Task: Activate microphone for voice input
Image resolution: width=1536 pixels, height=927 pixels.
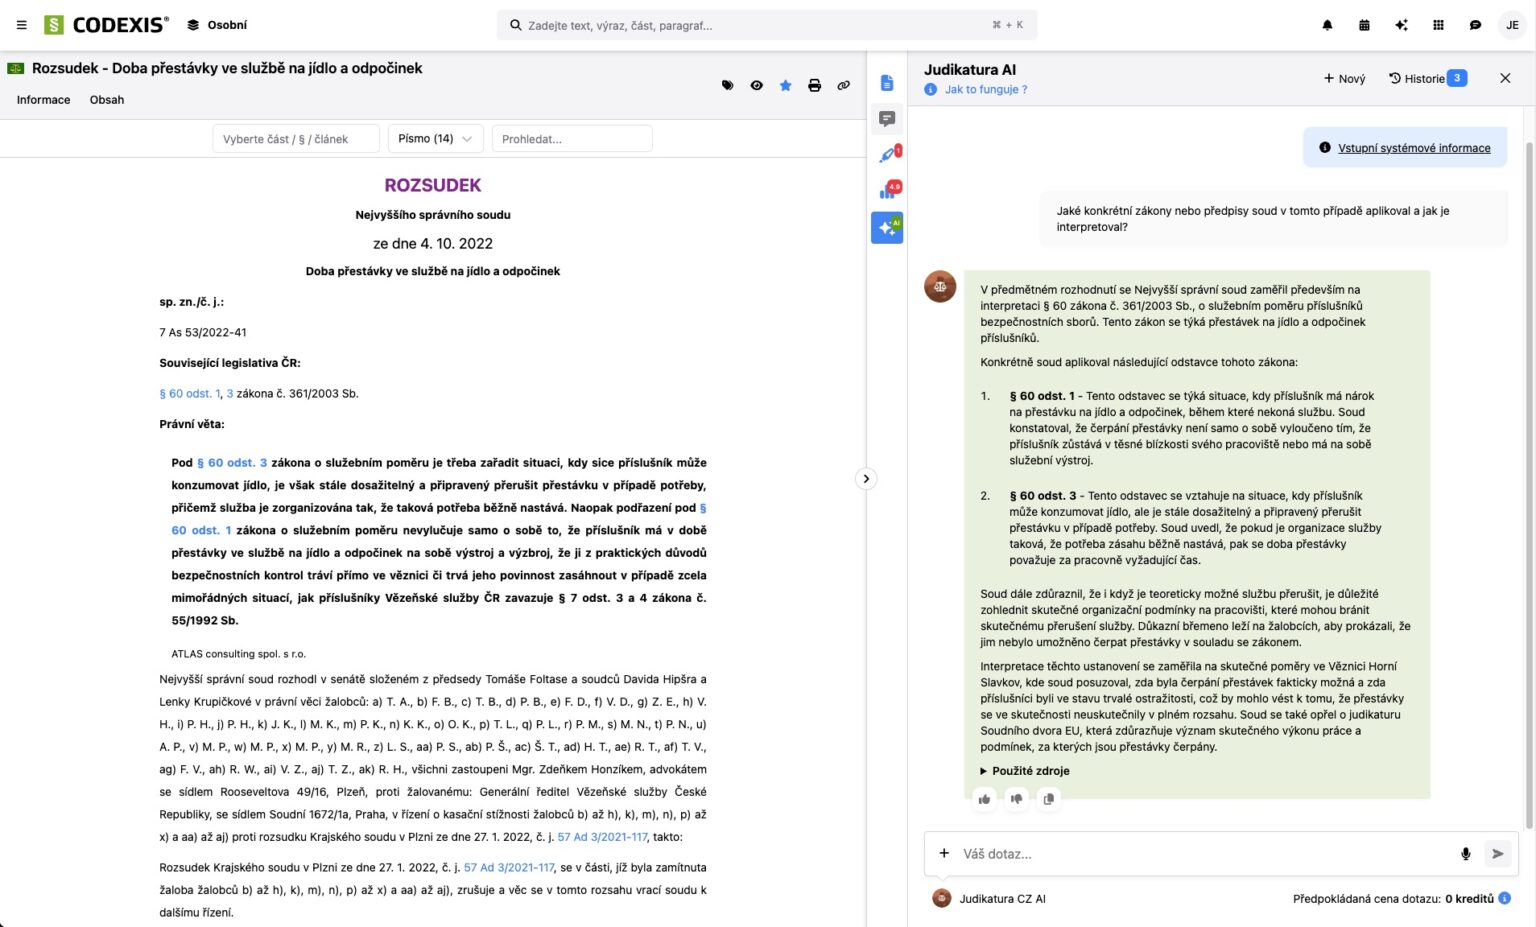Action: 1465,854
